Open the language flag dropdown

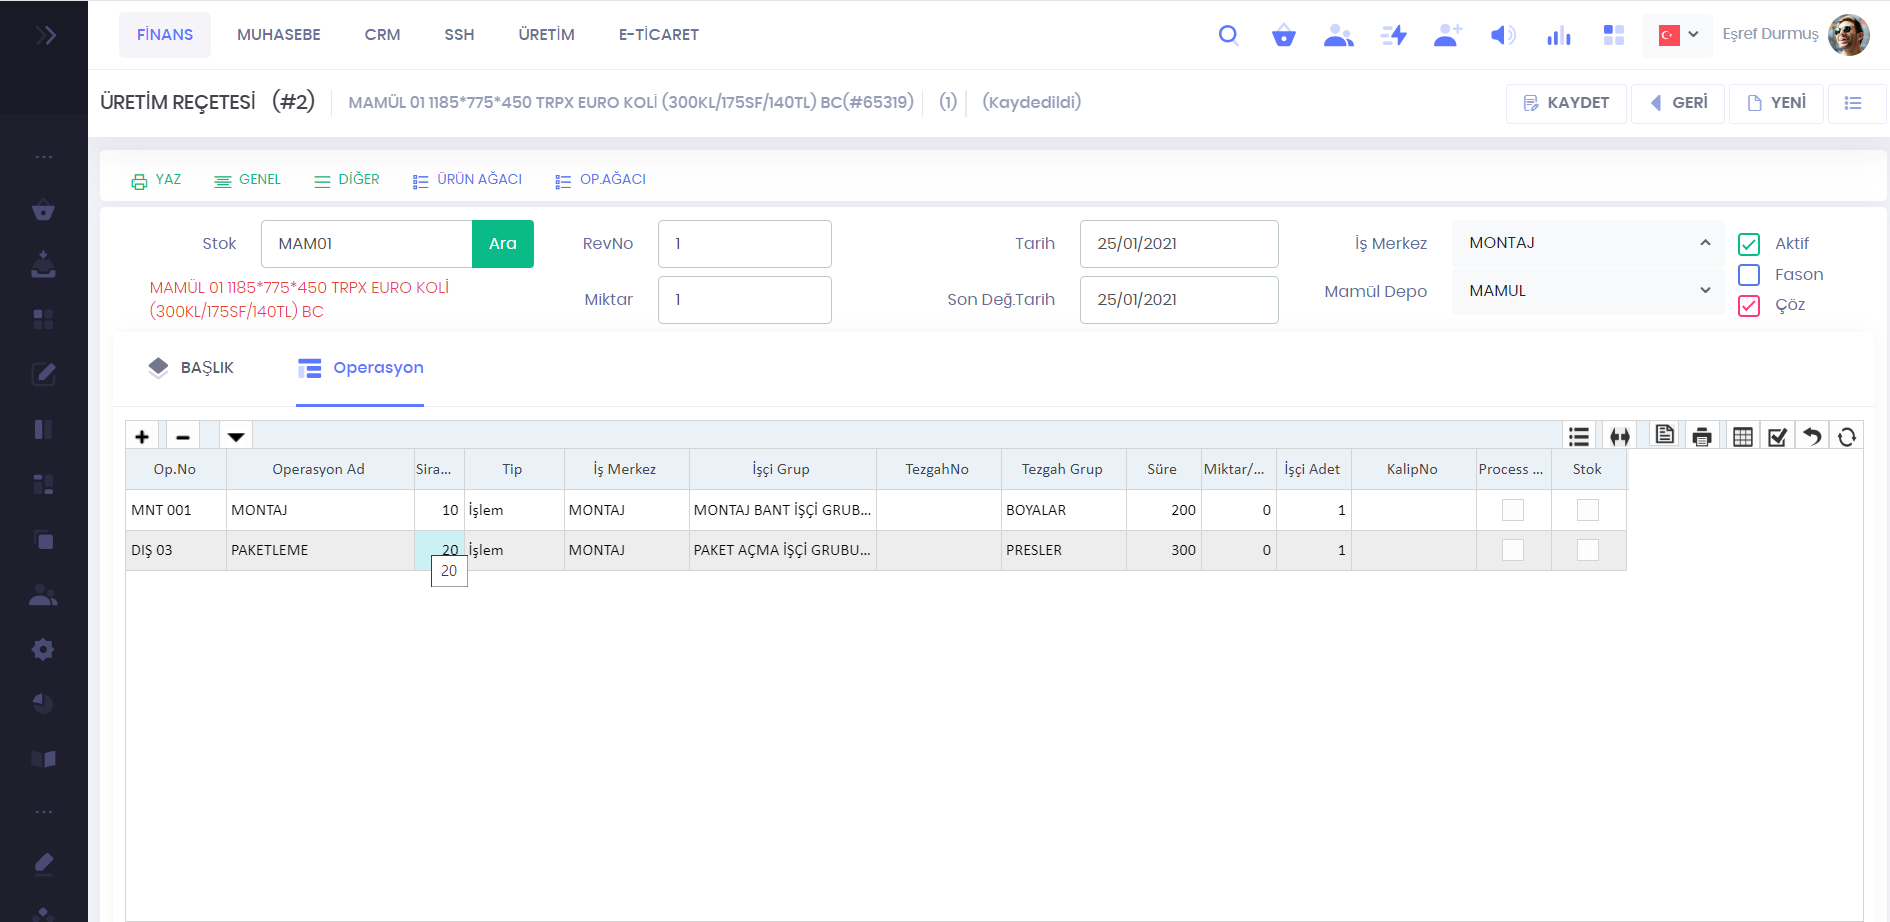pos(1678,35)
